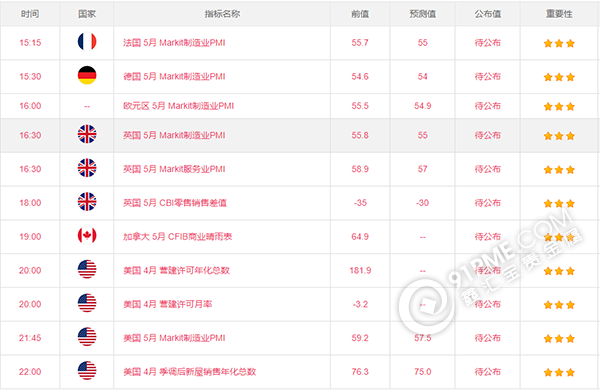
Task: Select the 18:00 time cell
Action: point(30,203)
